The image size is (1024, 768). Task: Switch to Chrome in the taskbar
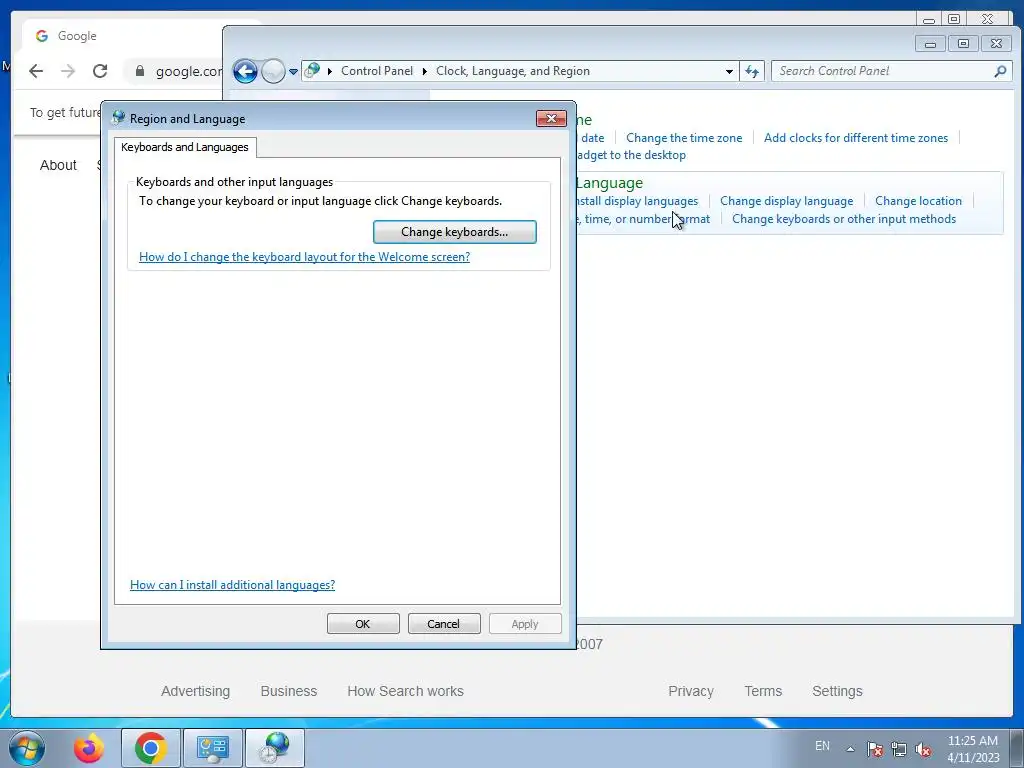tap(151, 748)
